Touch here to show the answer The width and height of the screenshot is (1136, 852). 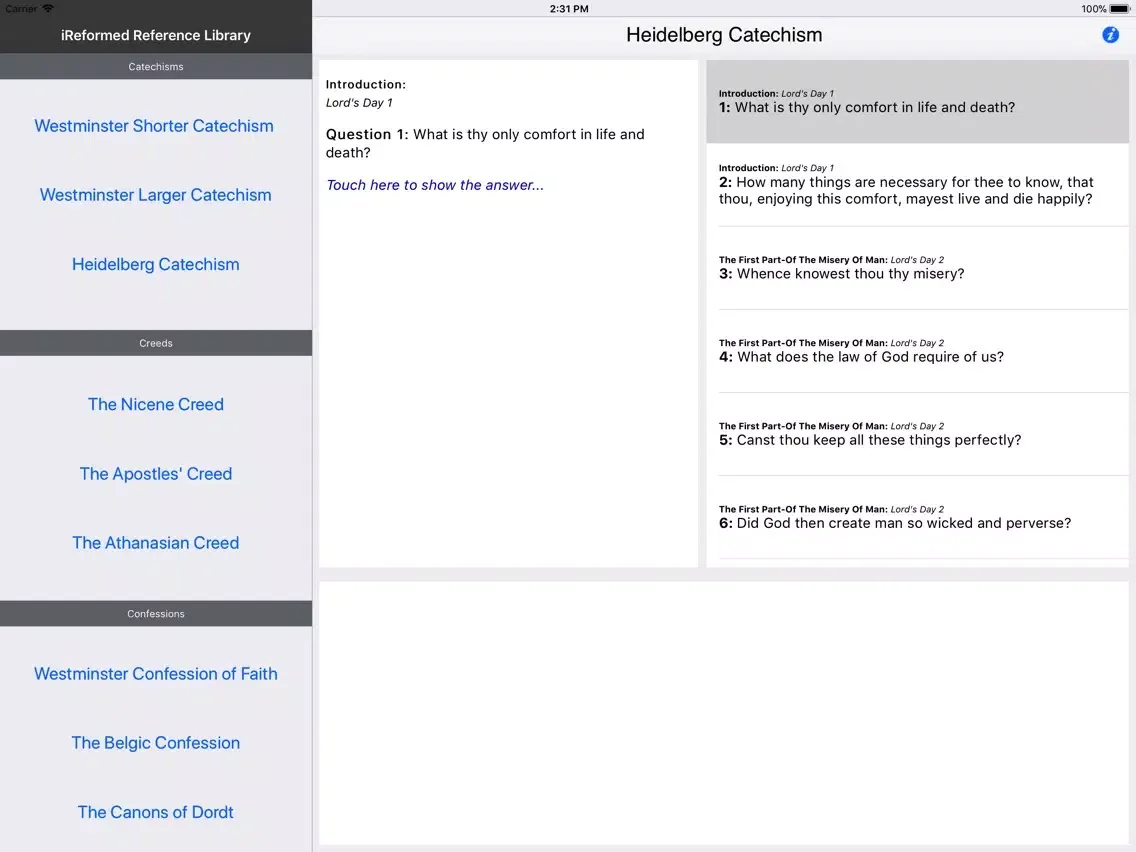[x=435, y=185]
